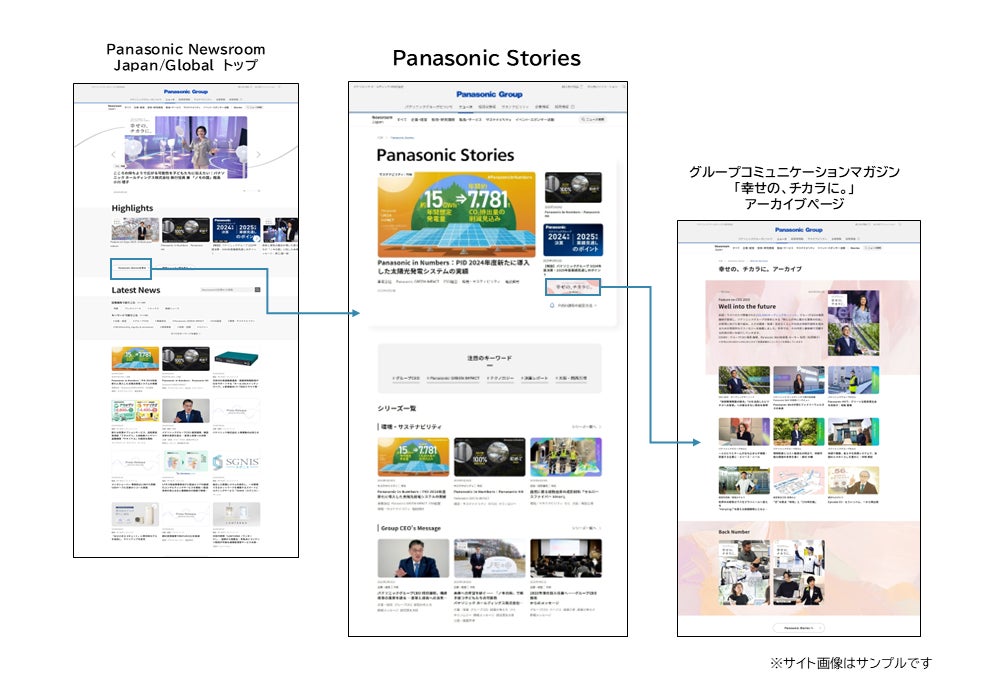Open archive feature image of two presenters
The width and height of the screenshot is (1000, 693).
click(x=853, y=323)
